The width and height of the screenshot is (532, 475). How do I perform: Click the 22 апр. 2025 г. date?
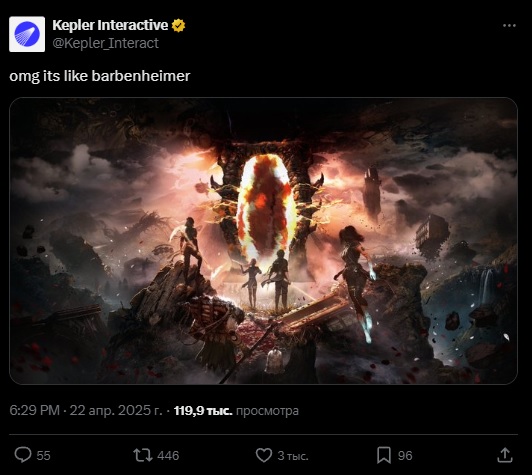pos(116,411)
